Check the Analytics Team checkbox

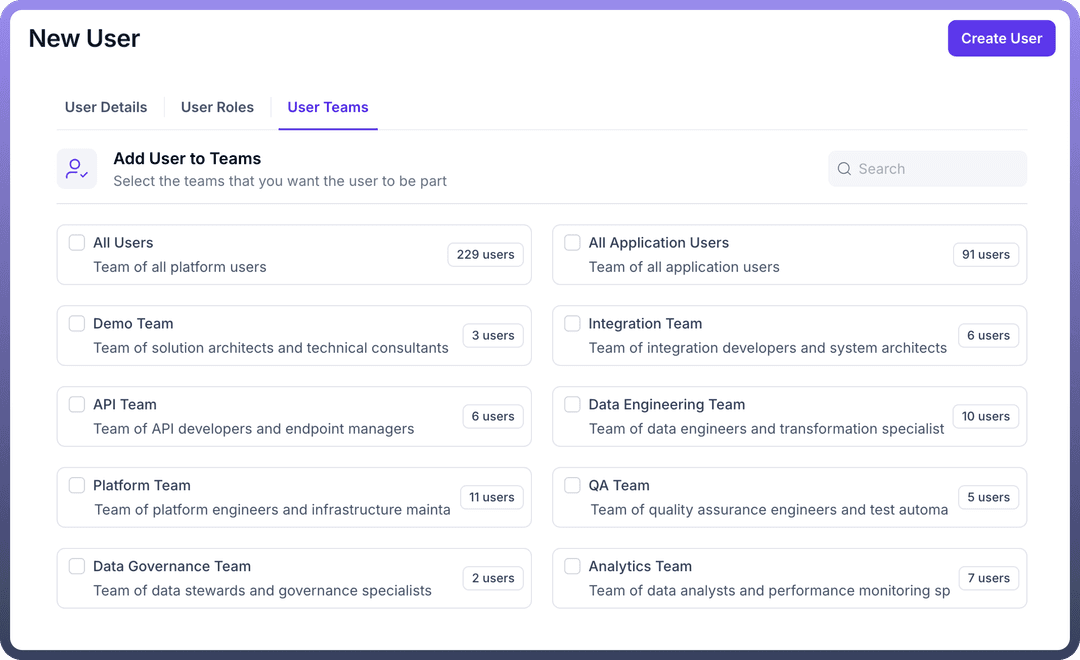coord(572,567)
